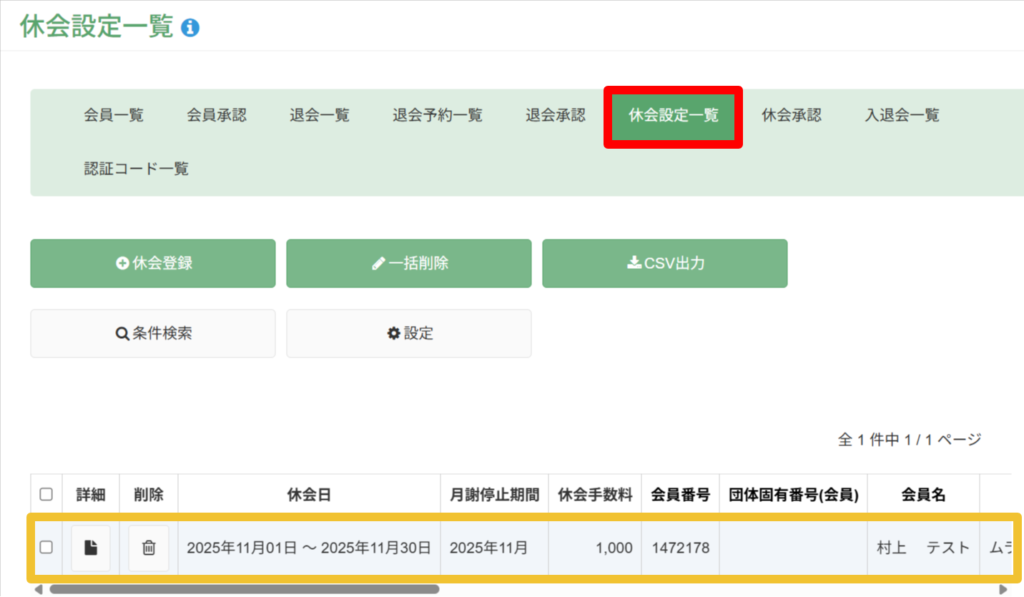Image resolution: width=1024 pixels, height=597 pixels.
Task: Click the horizontal scrollbar below the table
Action: [x=244, y=589]
